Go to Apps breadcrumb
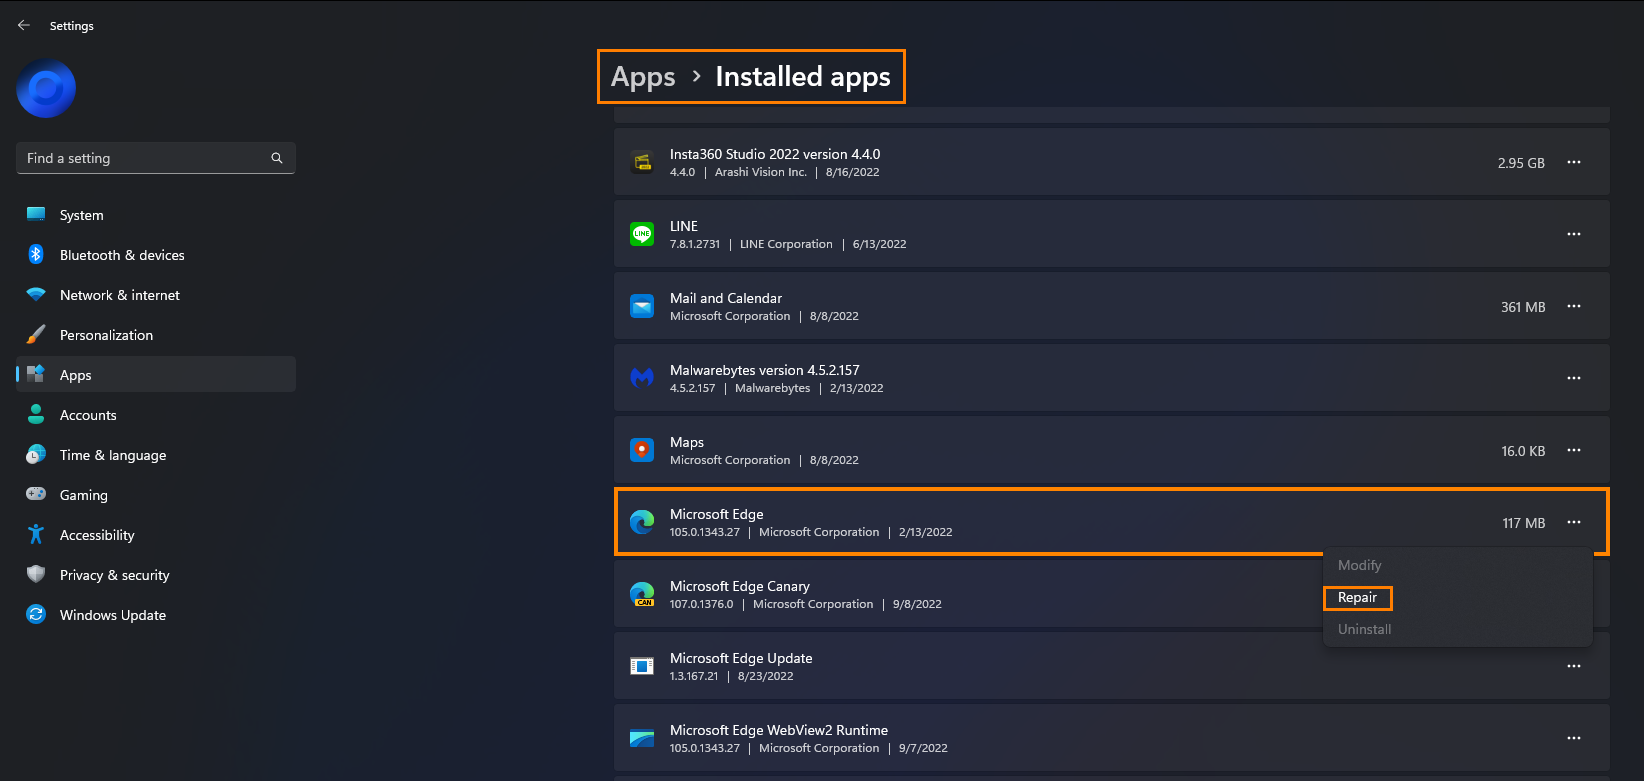Screen dimensions: 1644x781 (x=643, y=77)
